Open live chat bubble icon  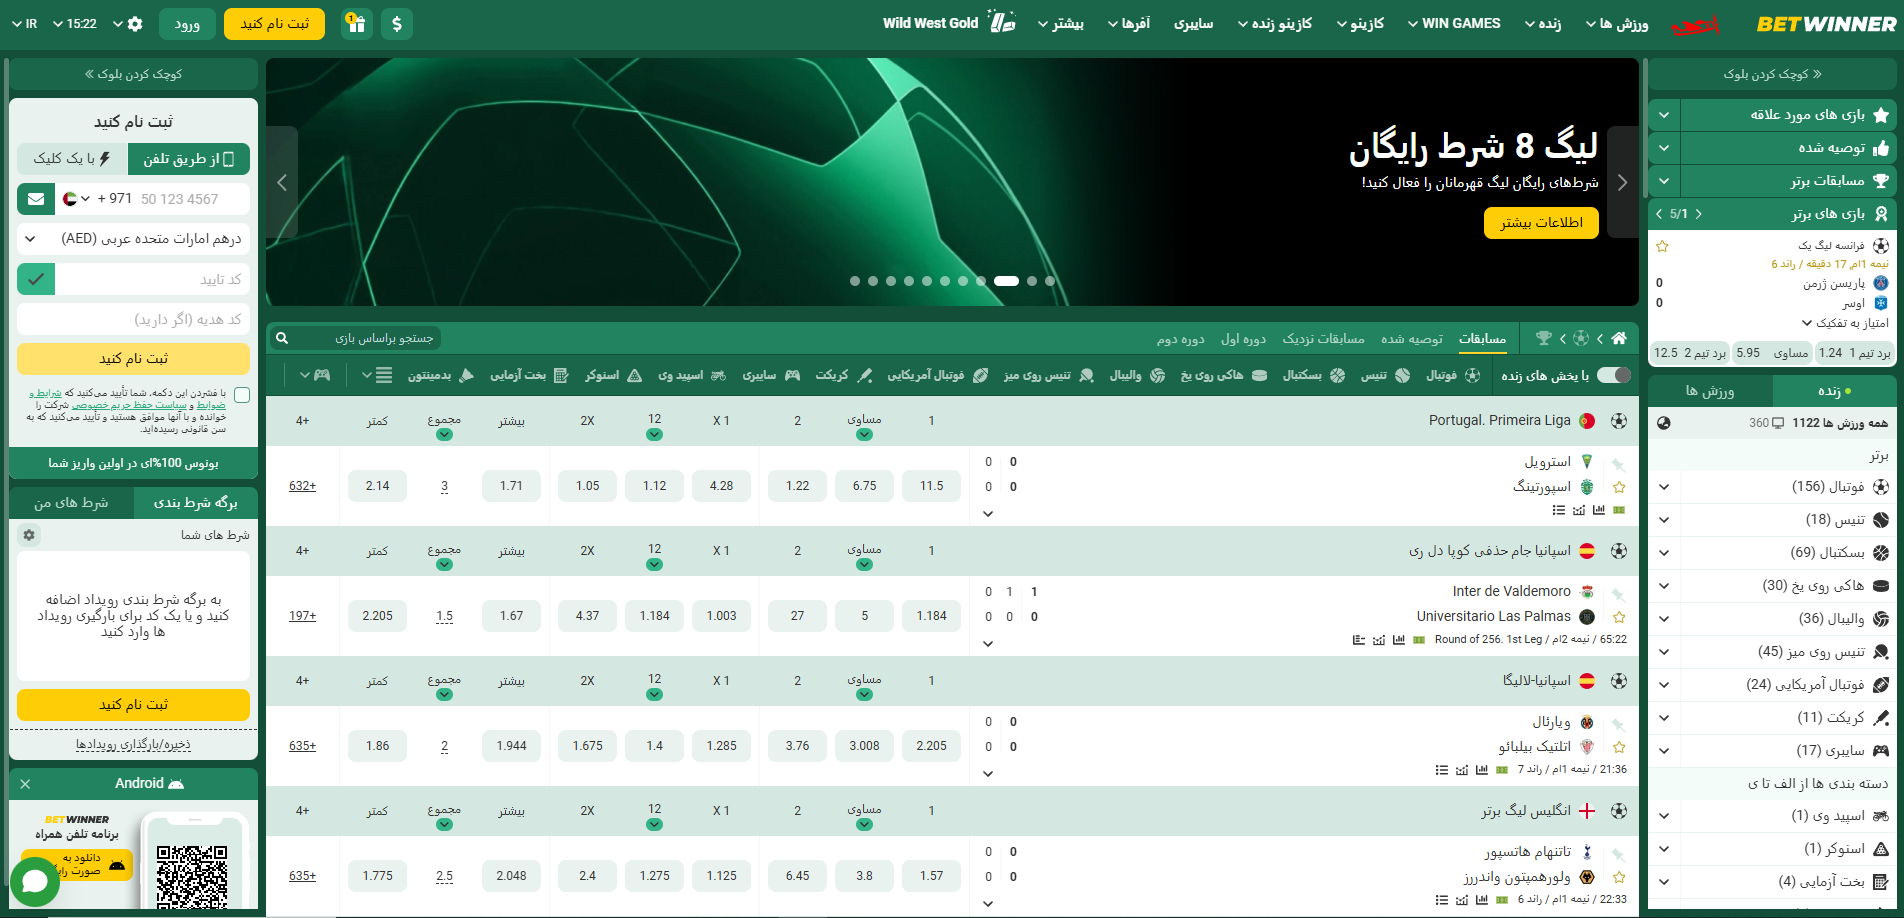pyautogui.click(x=35, y=881)
